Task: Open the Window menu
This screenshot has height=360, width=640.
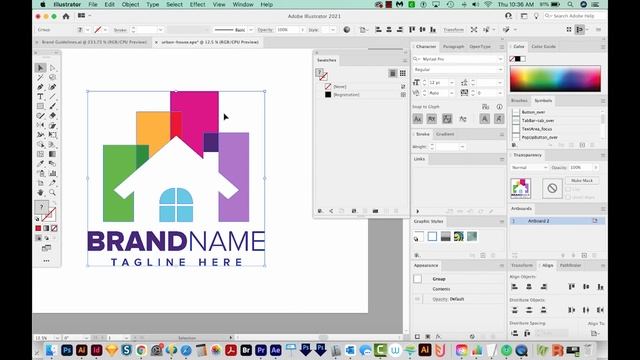Action: click(x=243, y=4)
